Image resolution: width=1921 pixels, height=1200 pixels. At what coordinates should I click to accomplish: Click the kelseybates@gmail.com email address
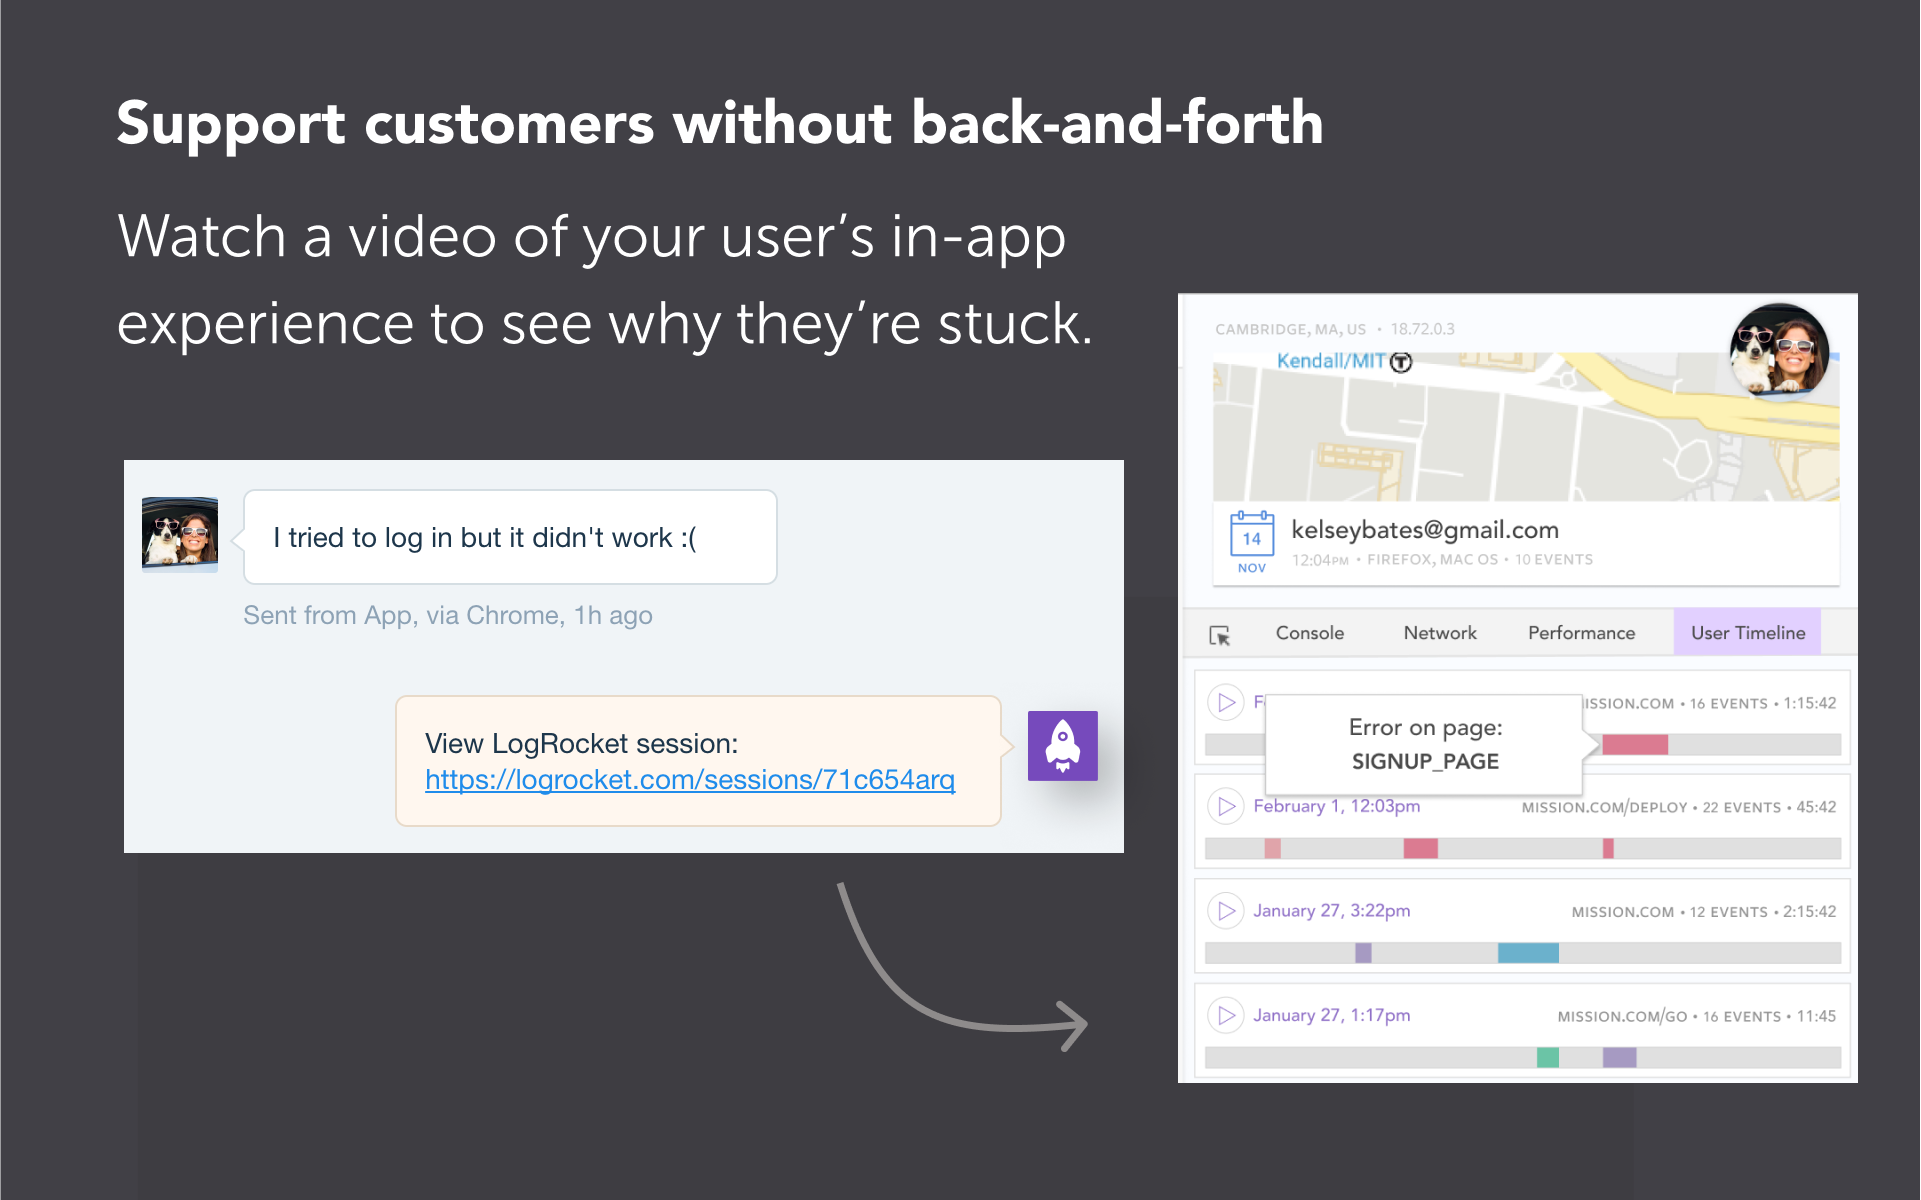tap(1424, 530)
